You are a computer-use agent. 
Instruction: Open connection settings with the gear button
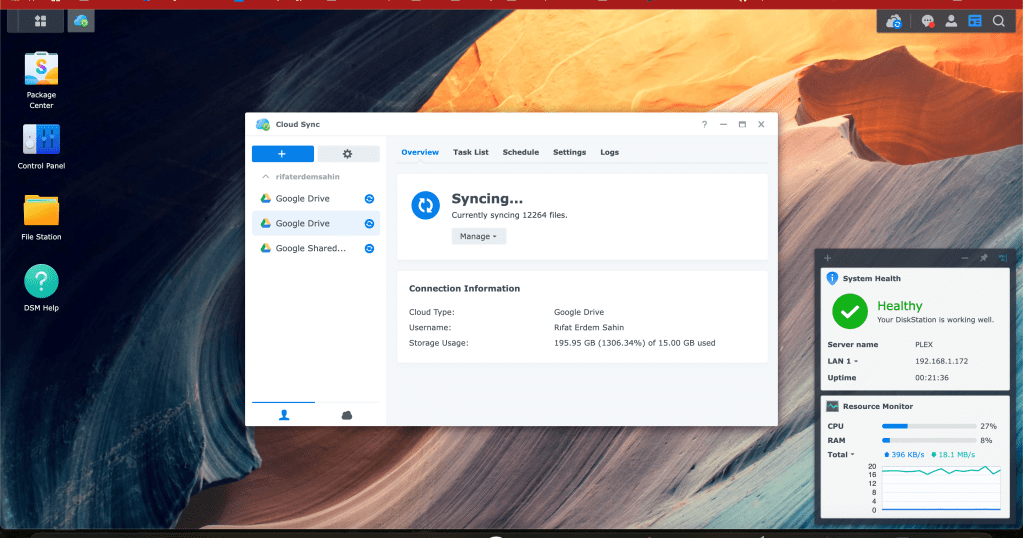point(348,154)
